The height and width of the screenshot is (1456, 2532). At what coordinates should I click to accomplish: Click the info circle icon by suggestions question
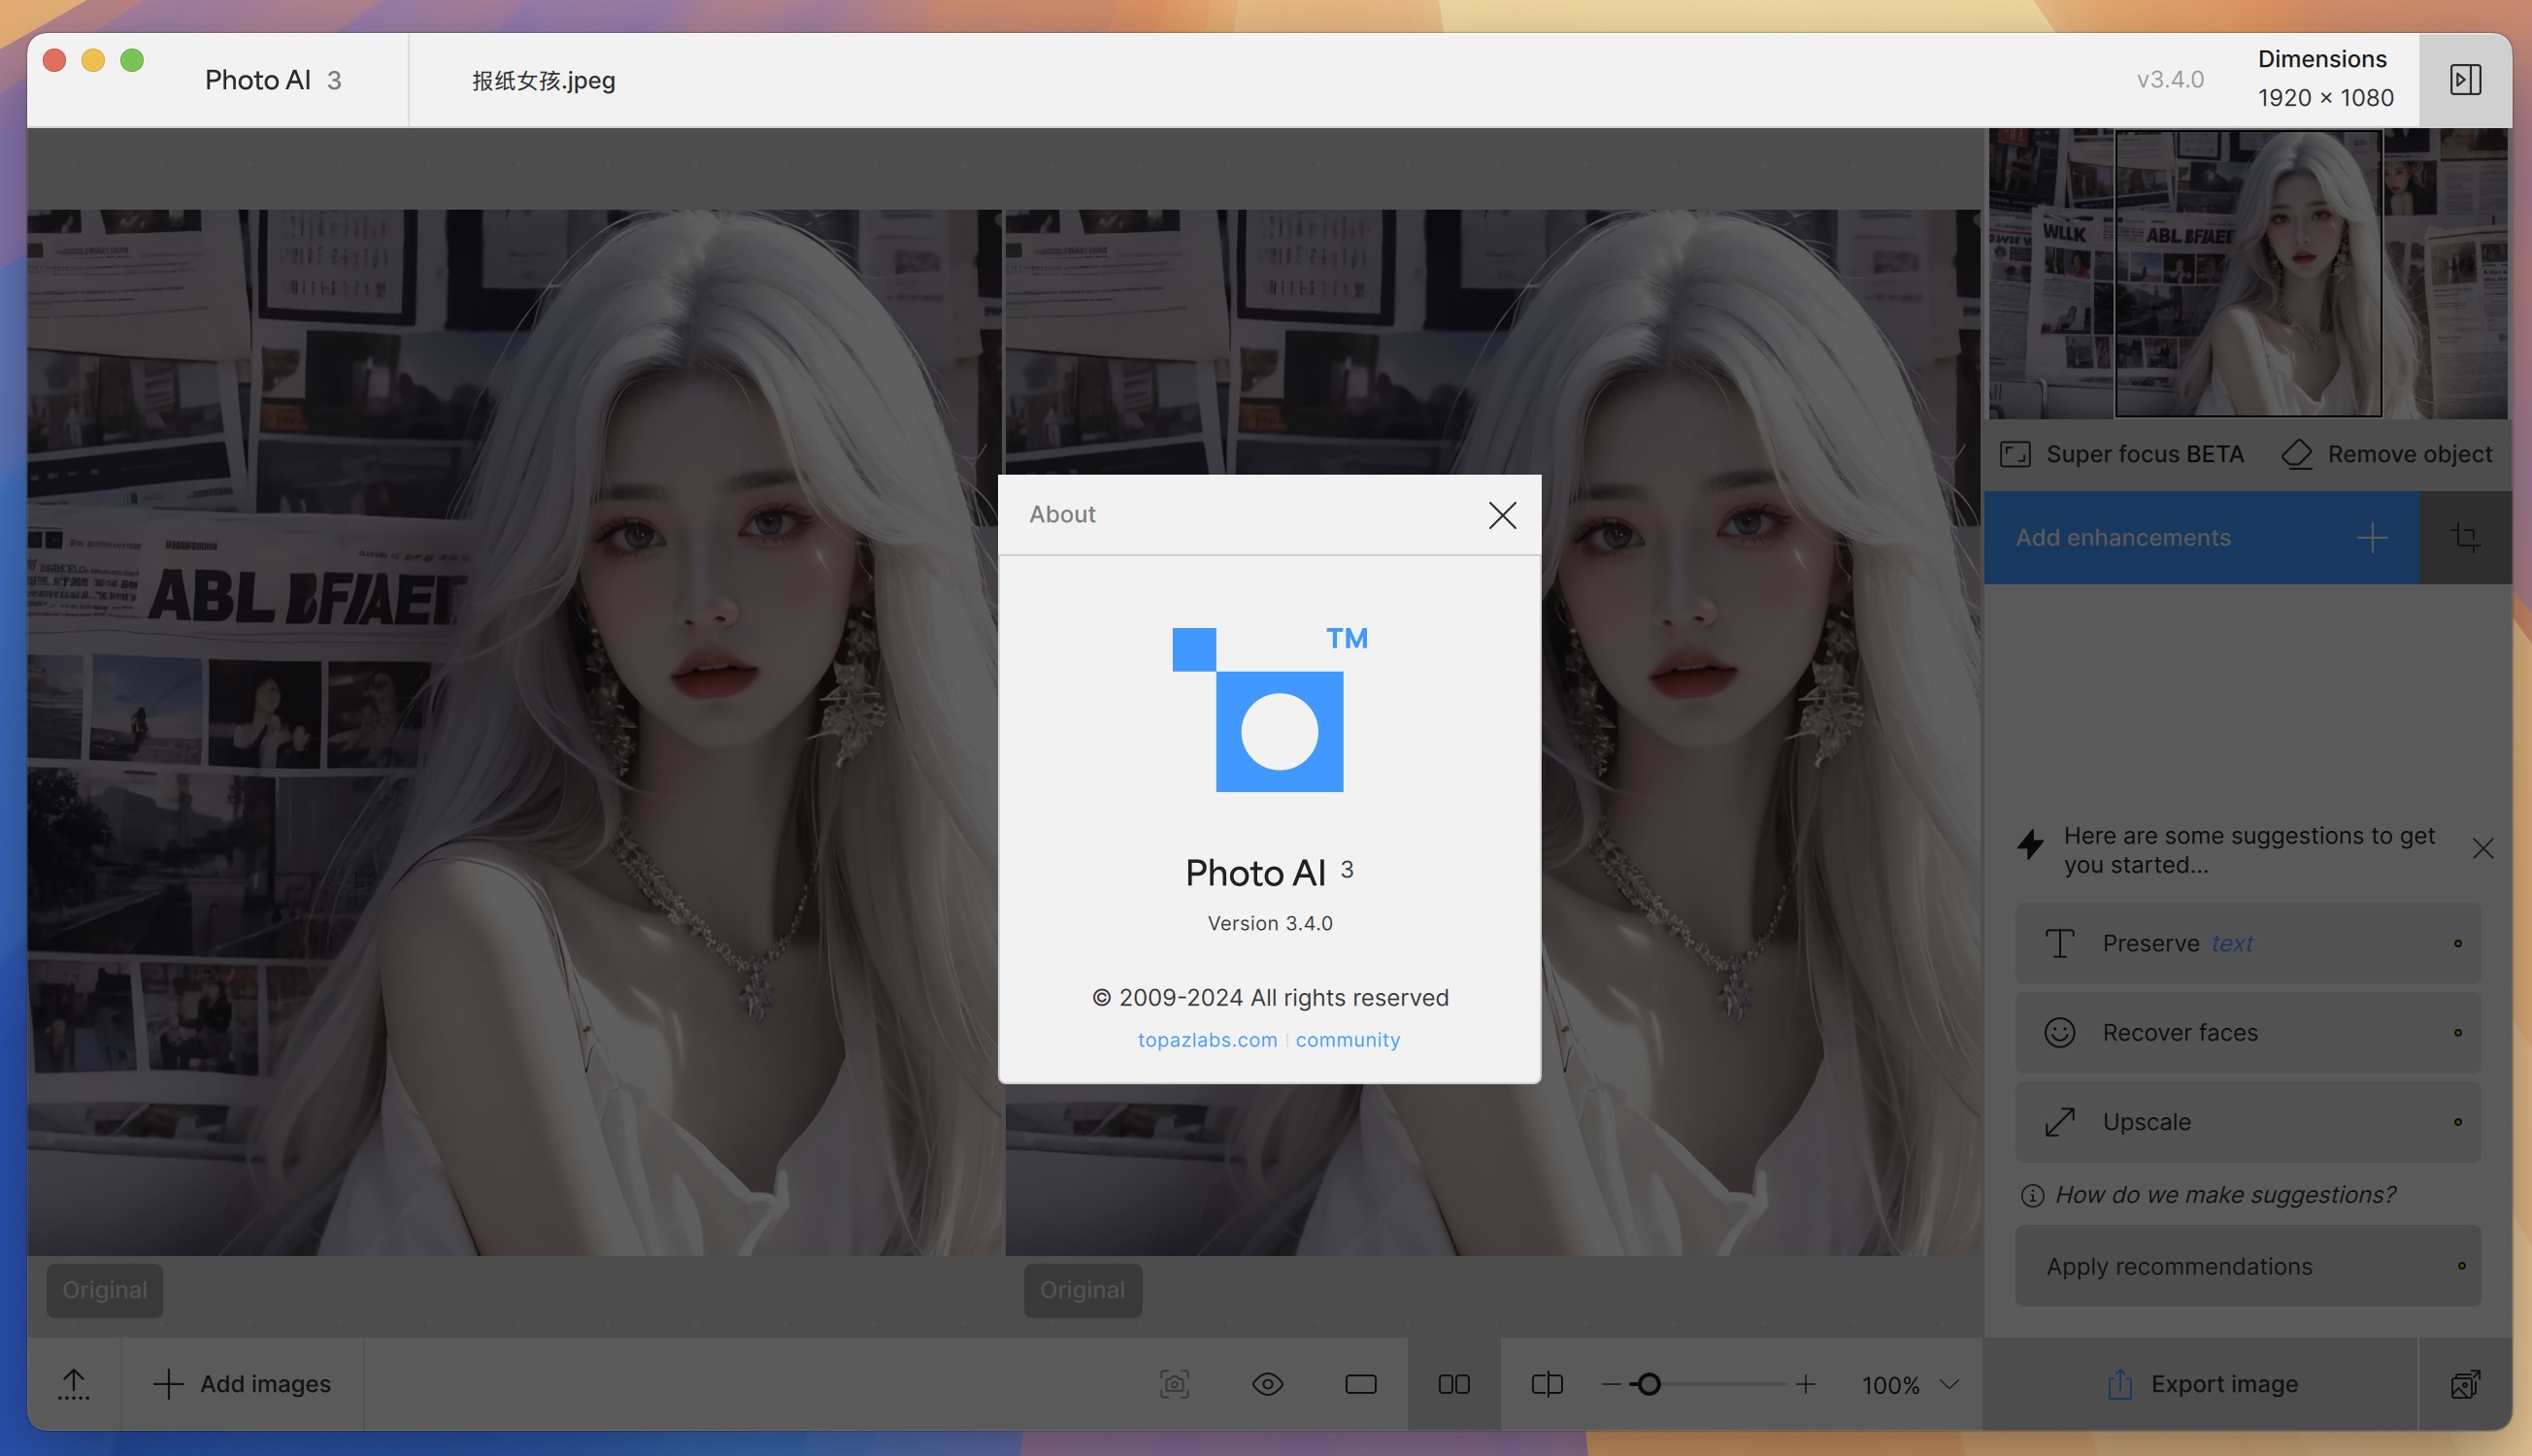pyautogui.click(x=2031, y=1195)
